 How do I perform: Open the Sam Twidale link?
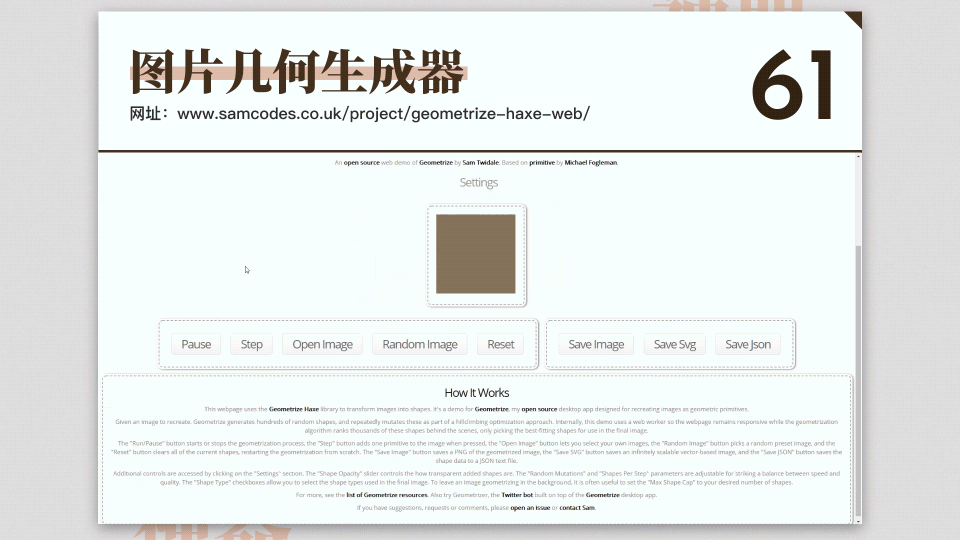(x=481, y=163)
